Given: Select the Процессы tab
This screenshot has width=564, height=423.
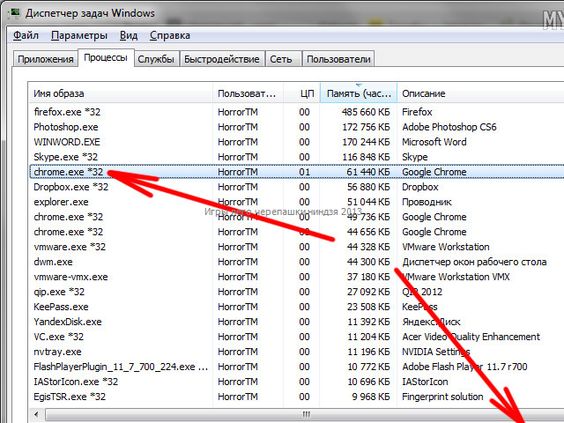Looking at the screenshot, I should click(106, 58).
